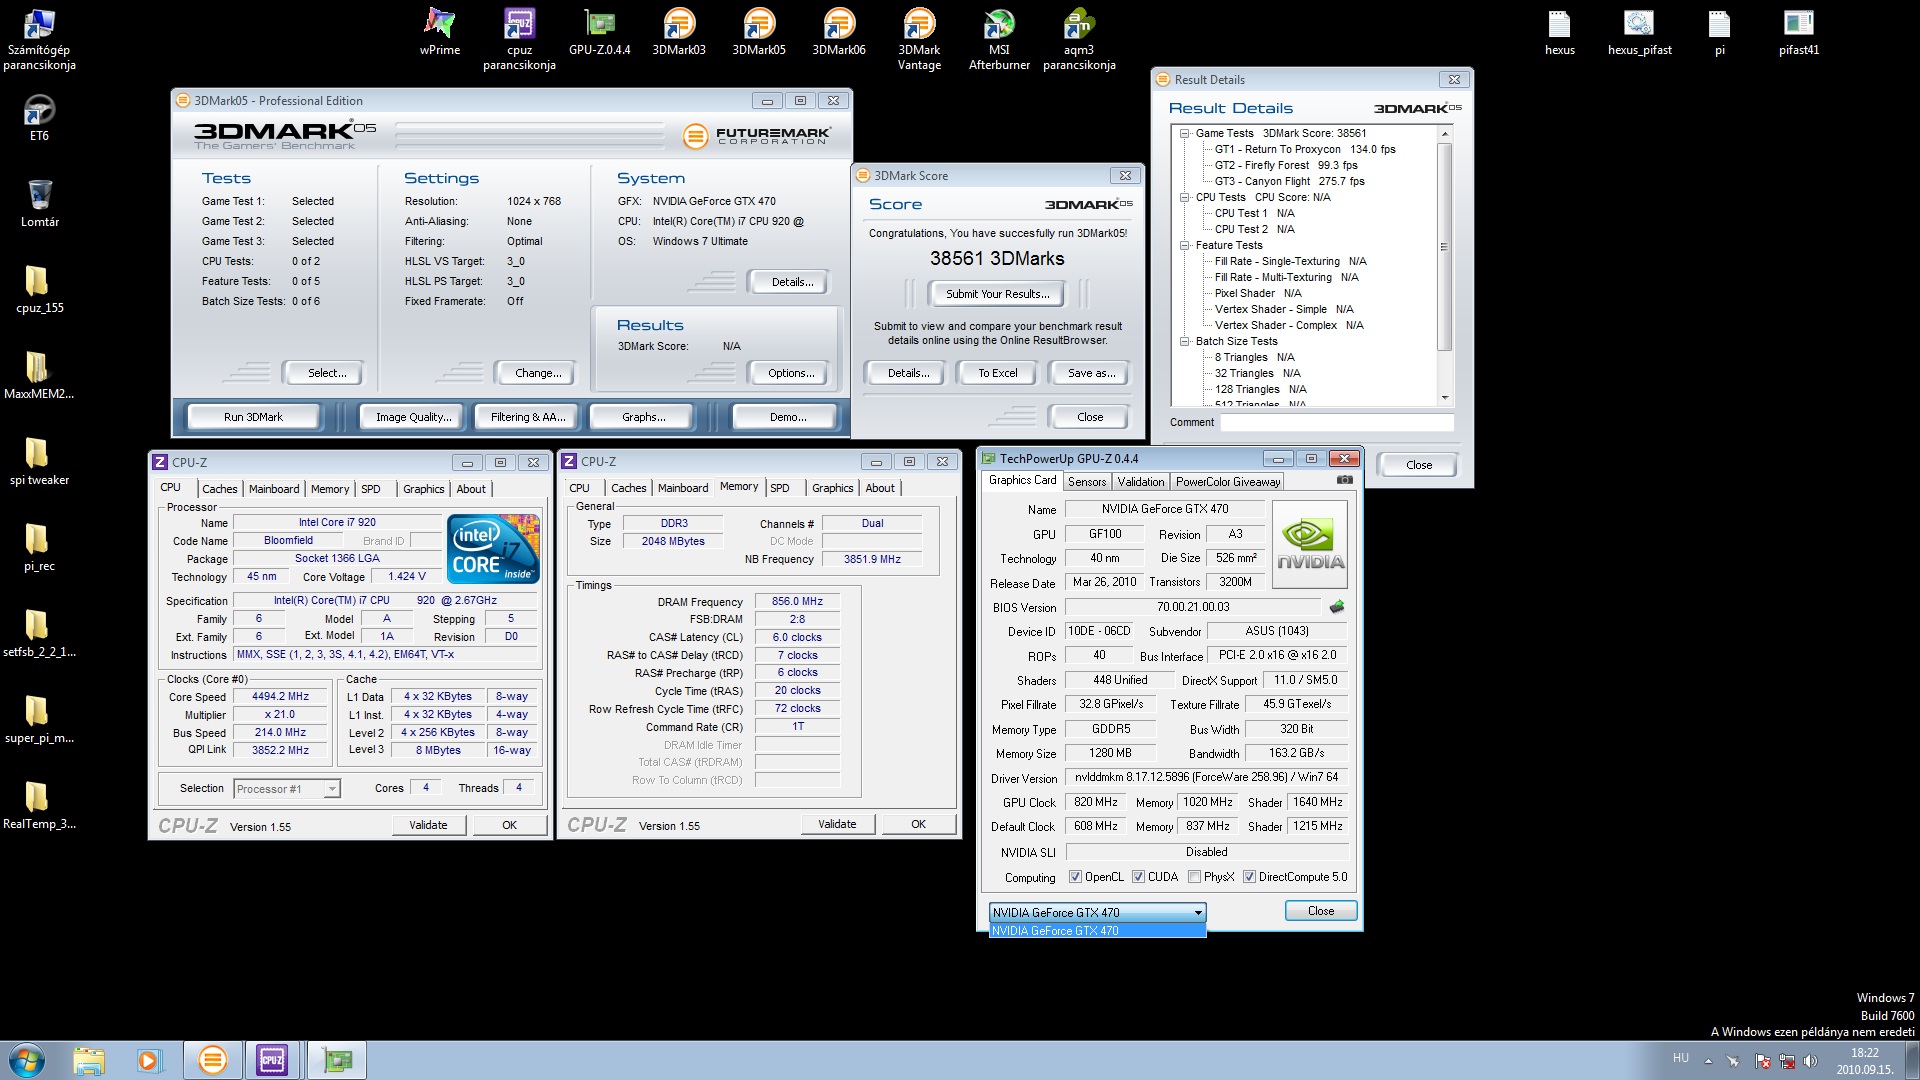Click the volume speaker tray icon

pos(1810,1061)
